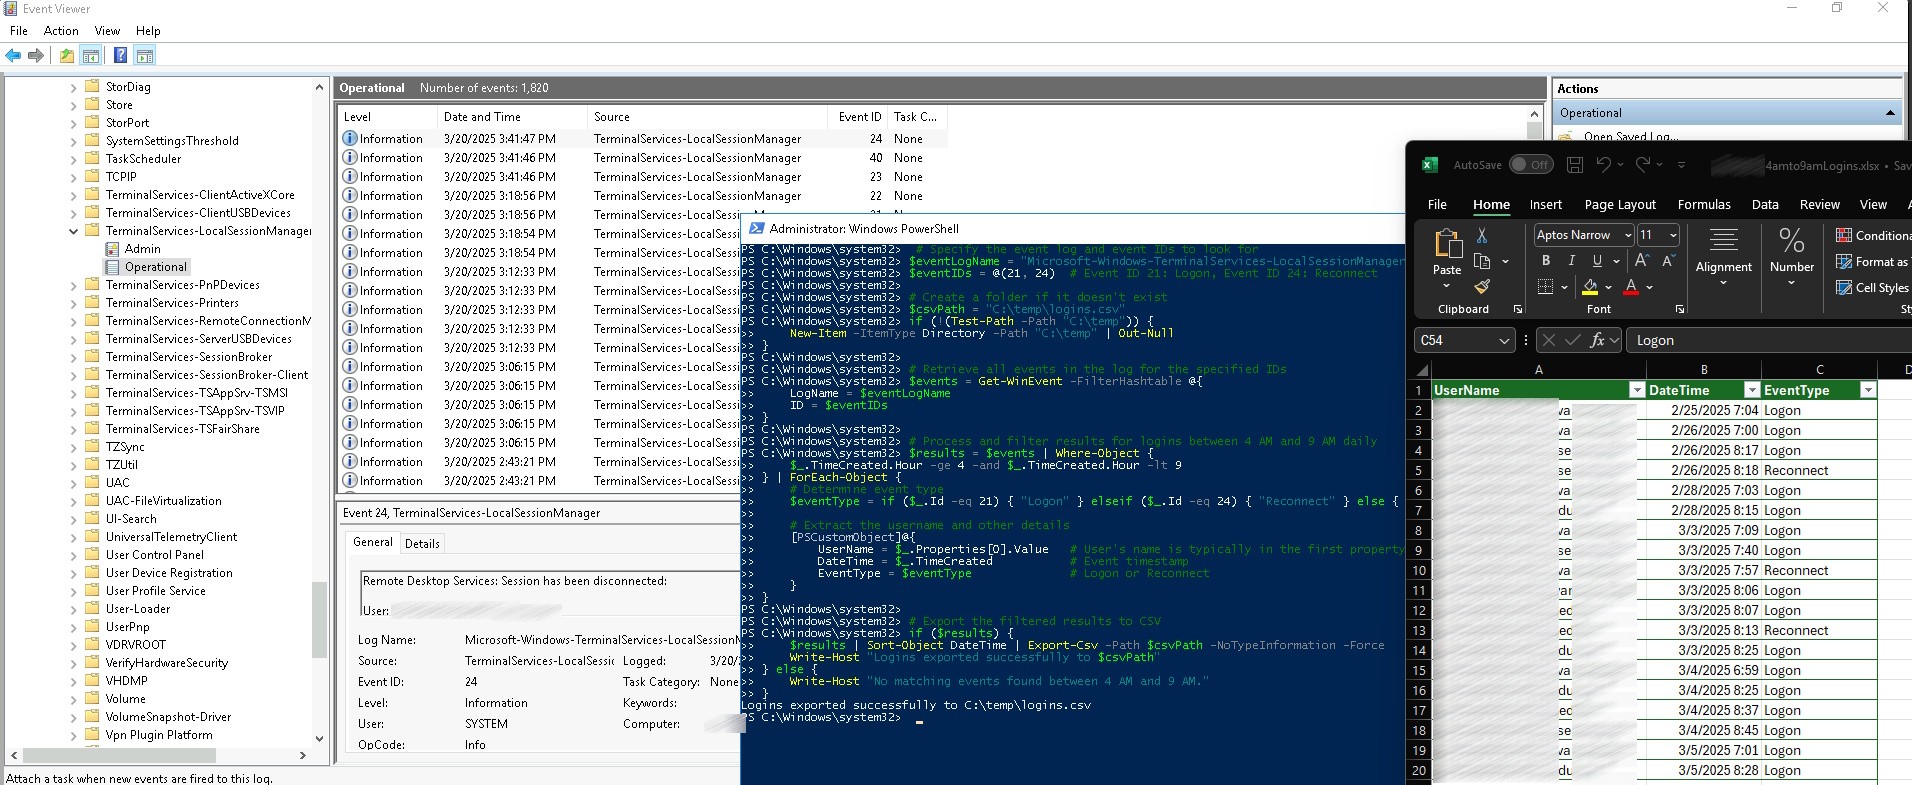This screenshot has width=1912, height=785.
Task: Click the blue Back arrow in Event Viewer
Action: pyautogui.click(x=13, y=56)
